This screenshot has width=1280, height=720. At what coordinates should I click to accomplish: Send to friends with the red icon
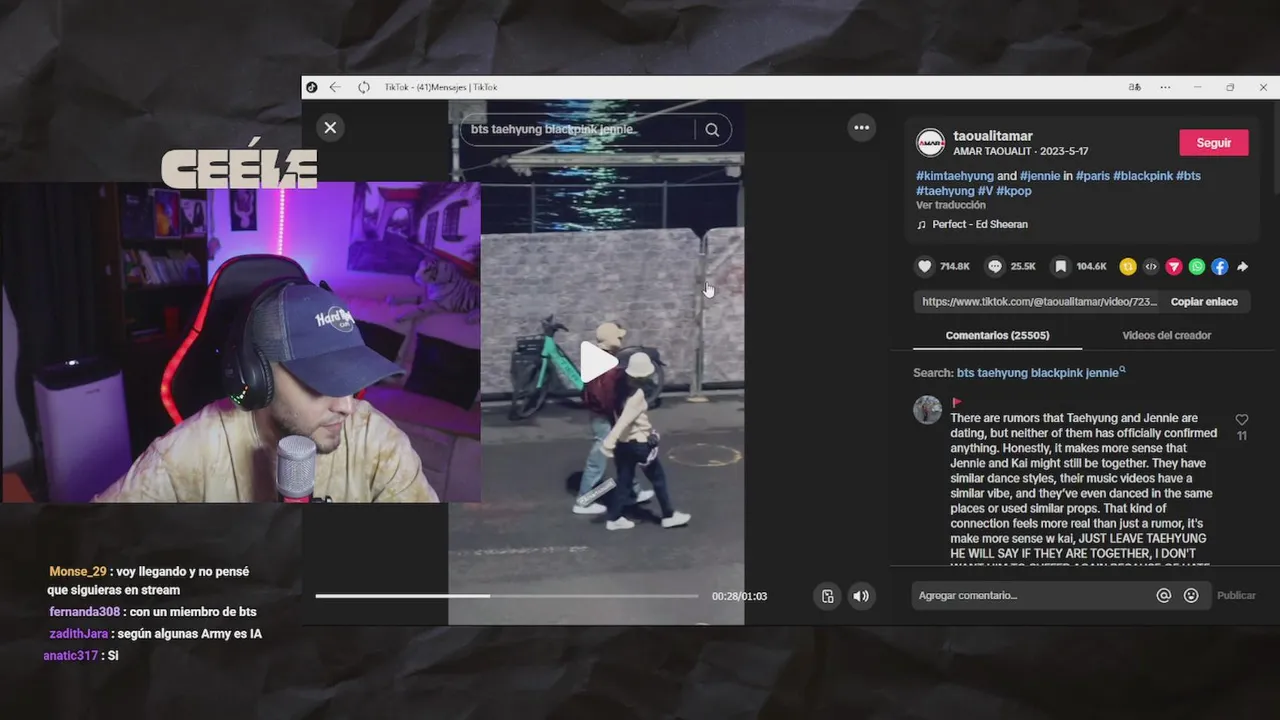pos(1174,266)
